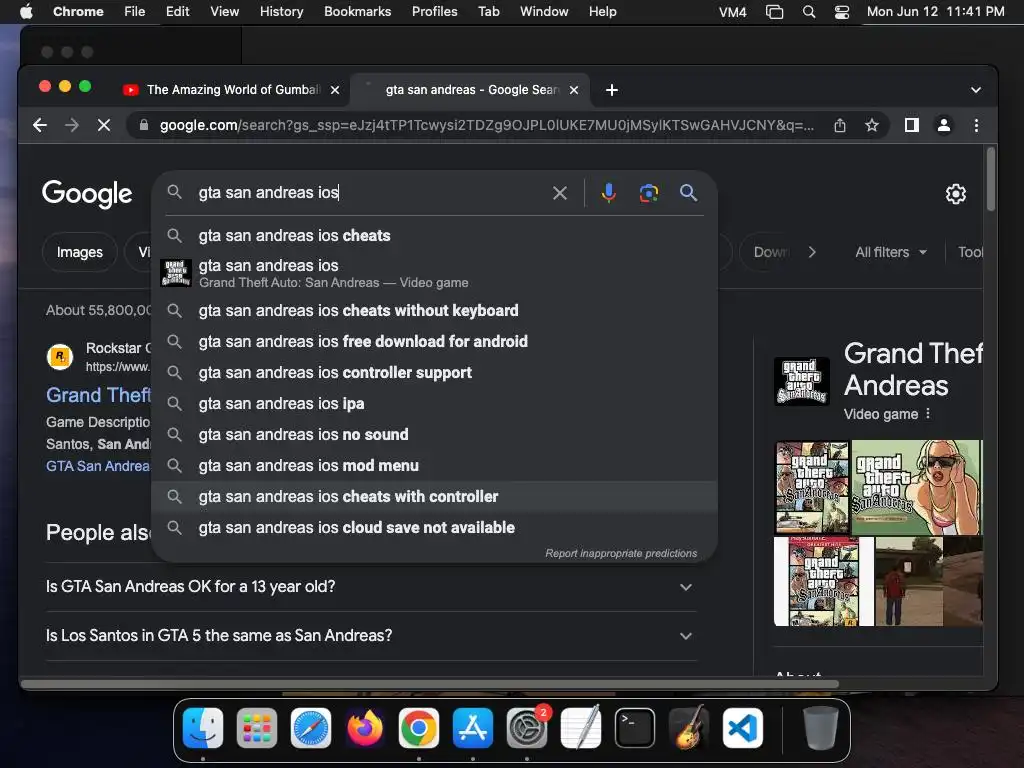Click the horizontal scrollbar at bottom
This screenshot has width=1024, height=768.
430,684
